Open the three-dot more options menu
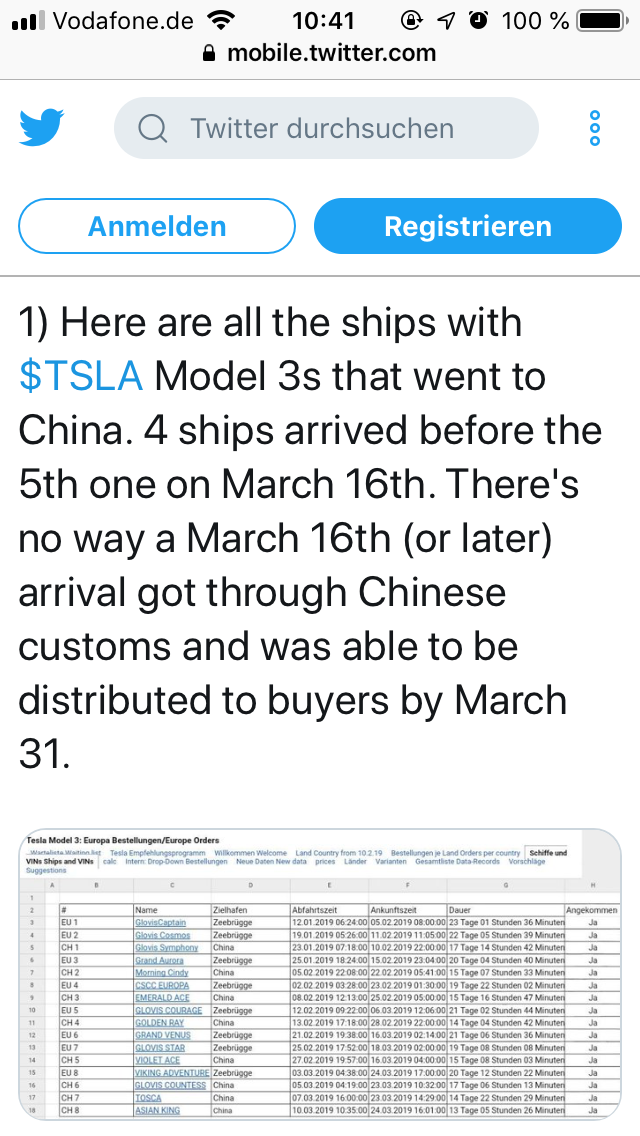The width and height of the screenshot is (640, 1136). (595, 129)
